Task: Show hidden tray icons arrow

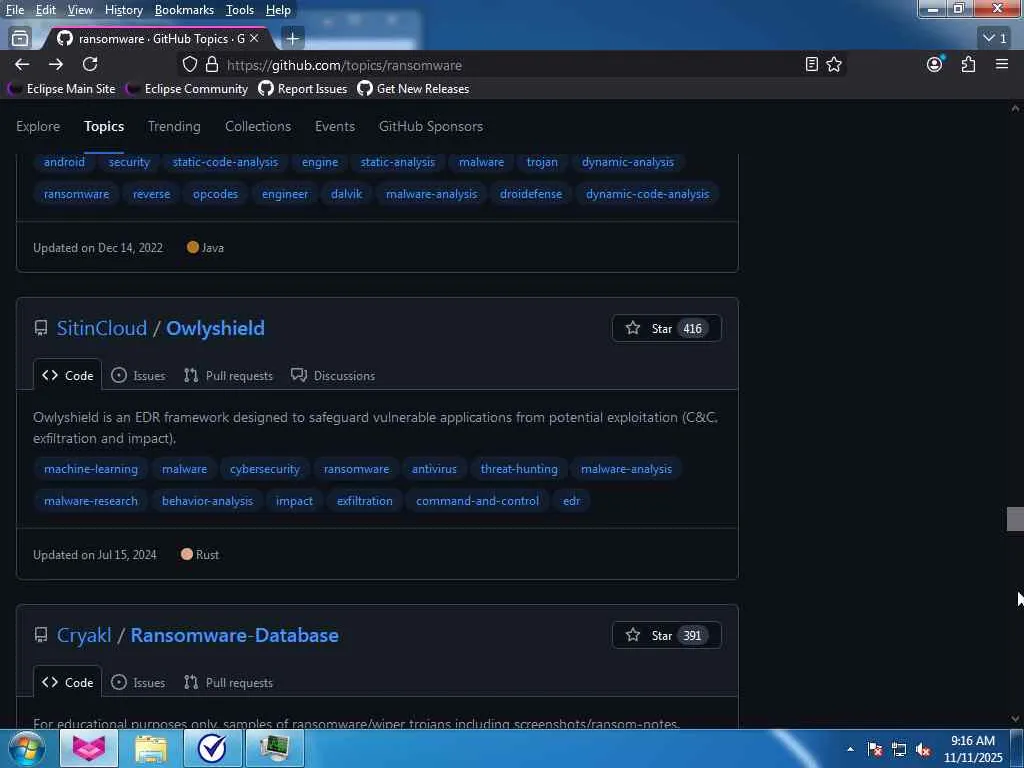Action: [850, 749]
